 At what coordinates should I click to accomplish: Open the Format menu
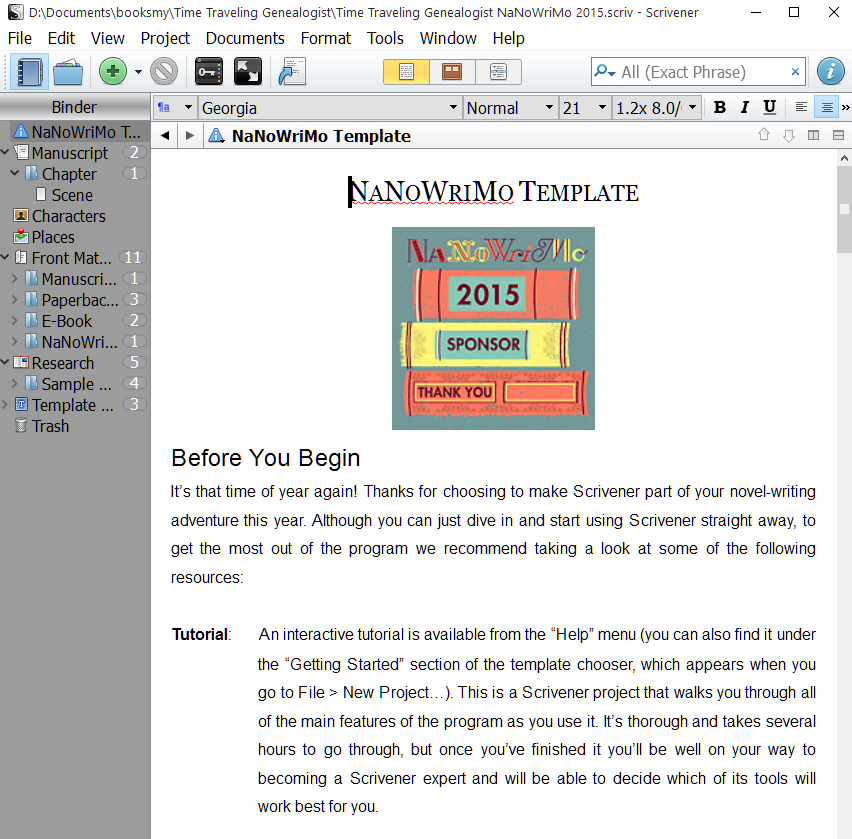[x=325, y=38]
